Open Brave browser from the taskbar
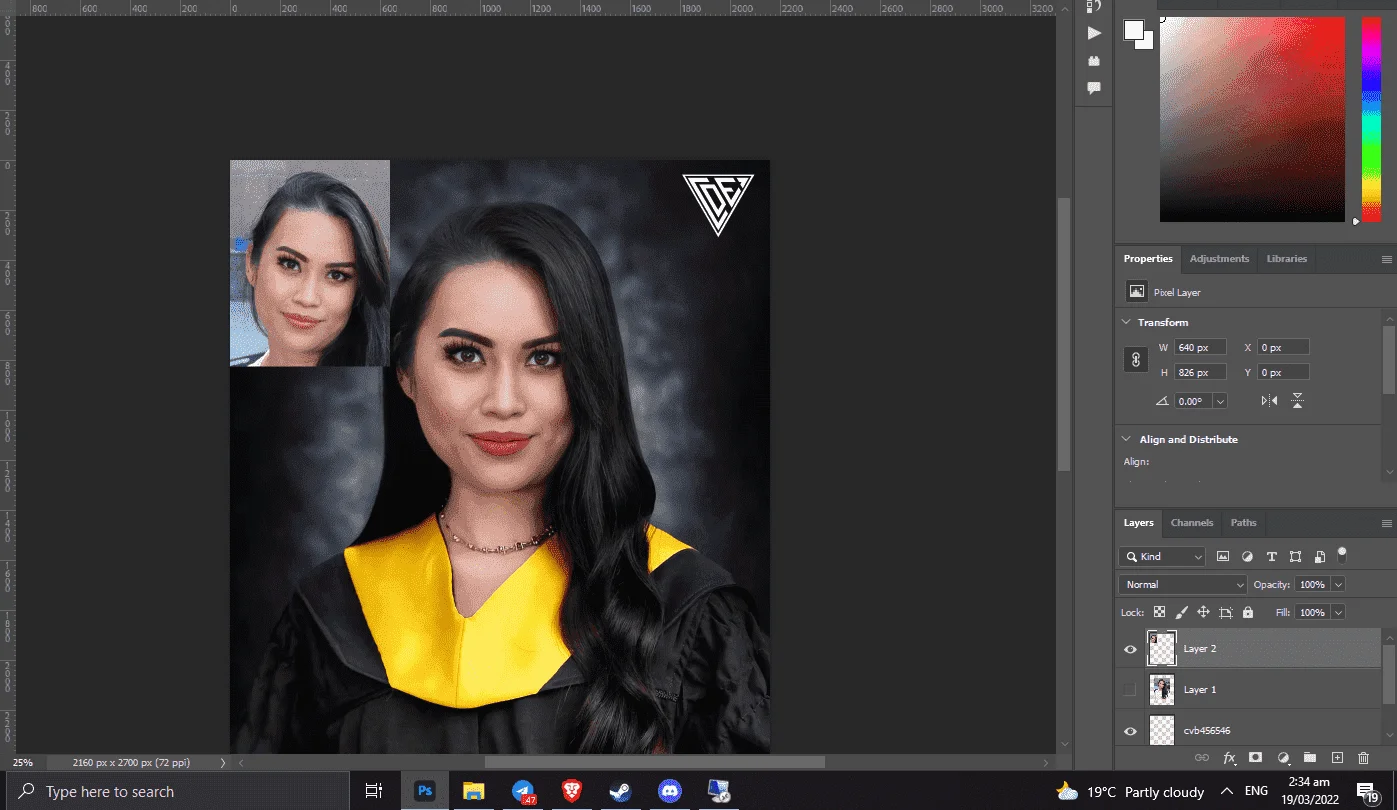The image size is (1397, 810). pos(571,791)
